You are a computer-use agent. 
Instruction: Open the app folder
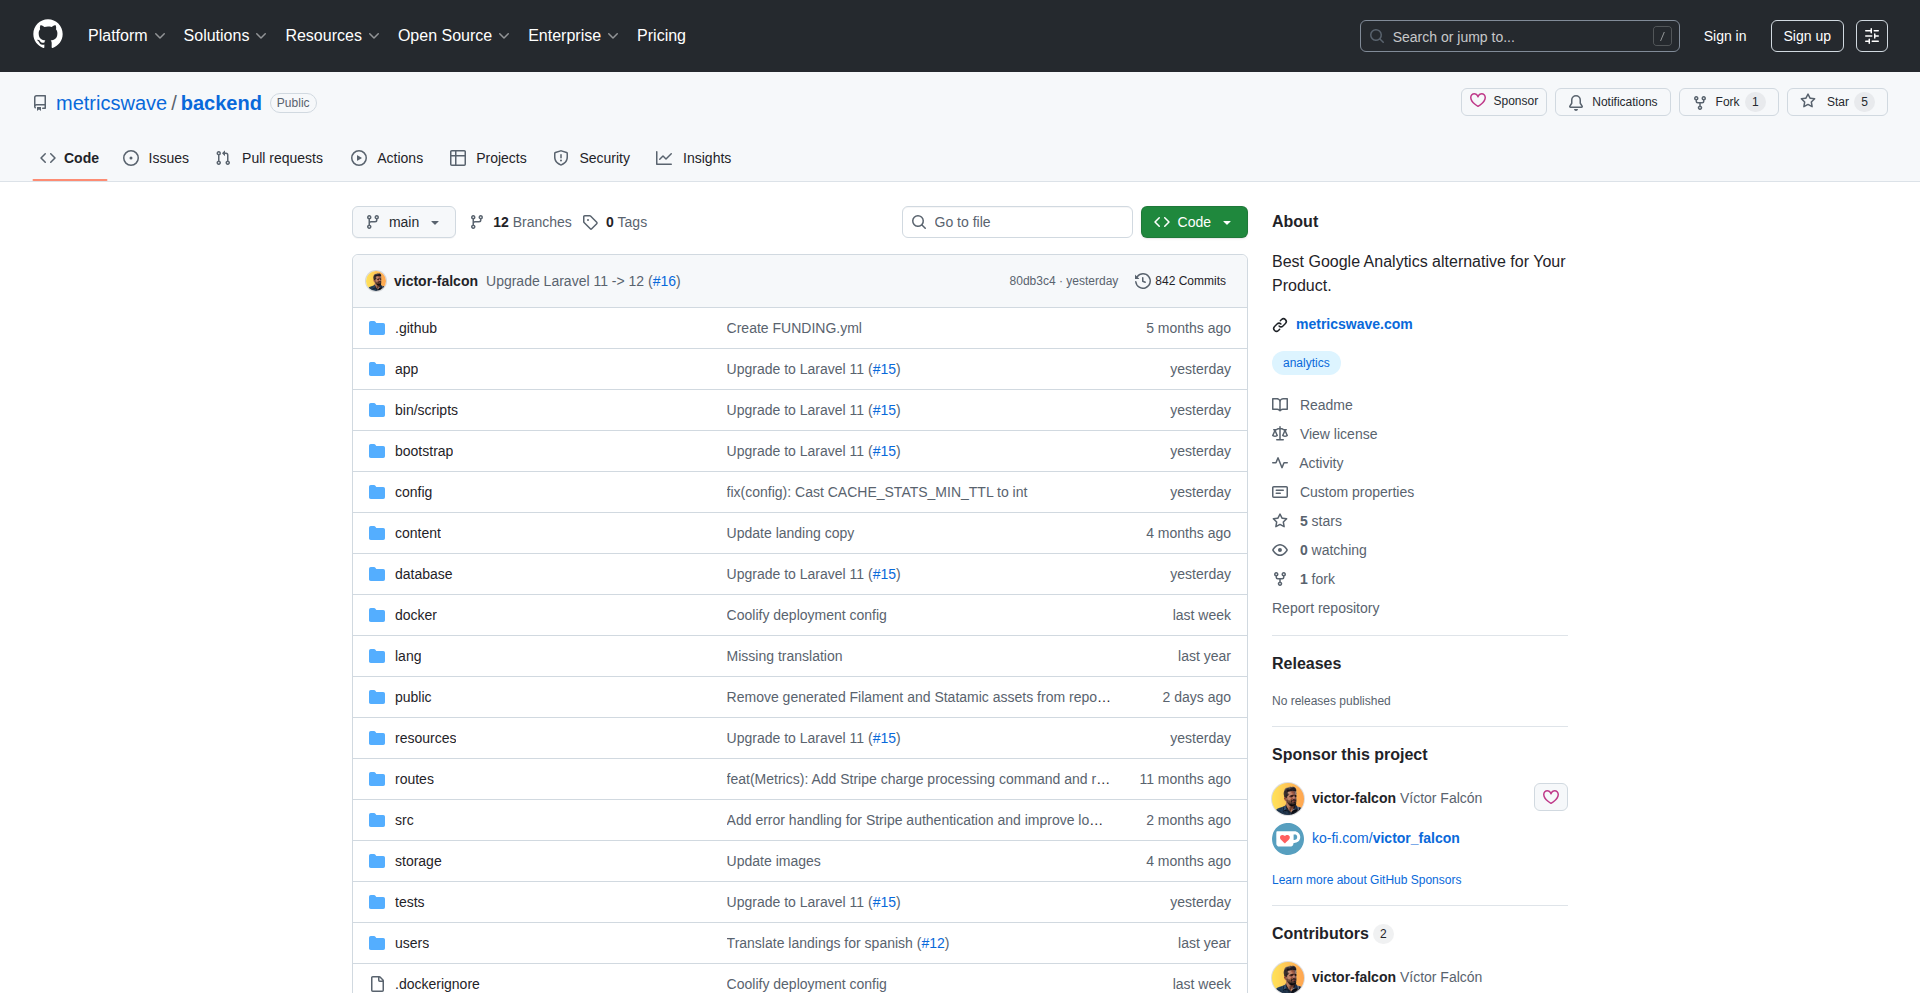coord(406,369)
